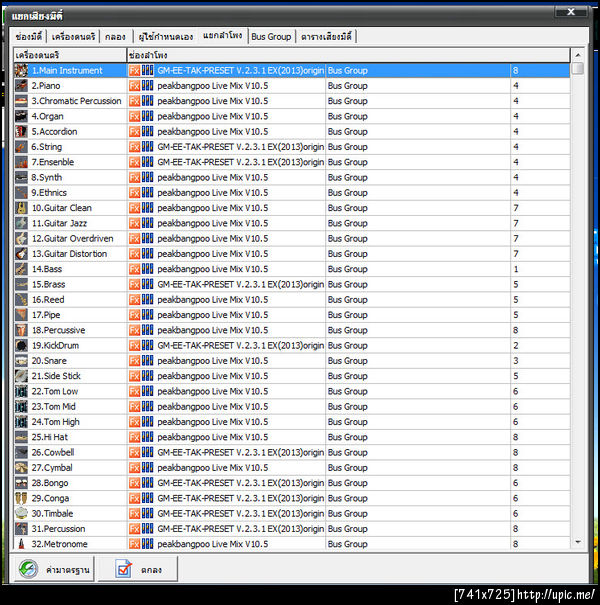The height and width of the screenshot is (605, 600).
Task: Click the ตกลง confirm button
Action: tap(138, 569)
